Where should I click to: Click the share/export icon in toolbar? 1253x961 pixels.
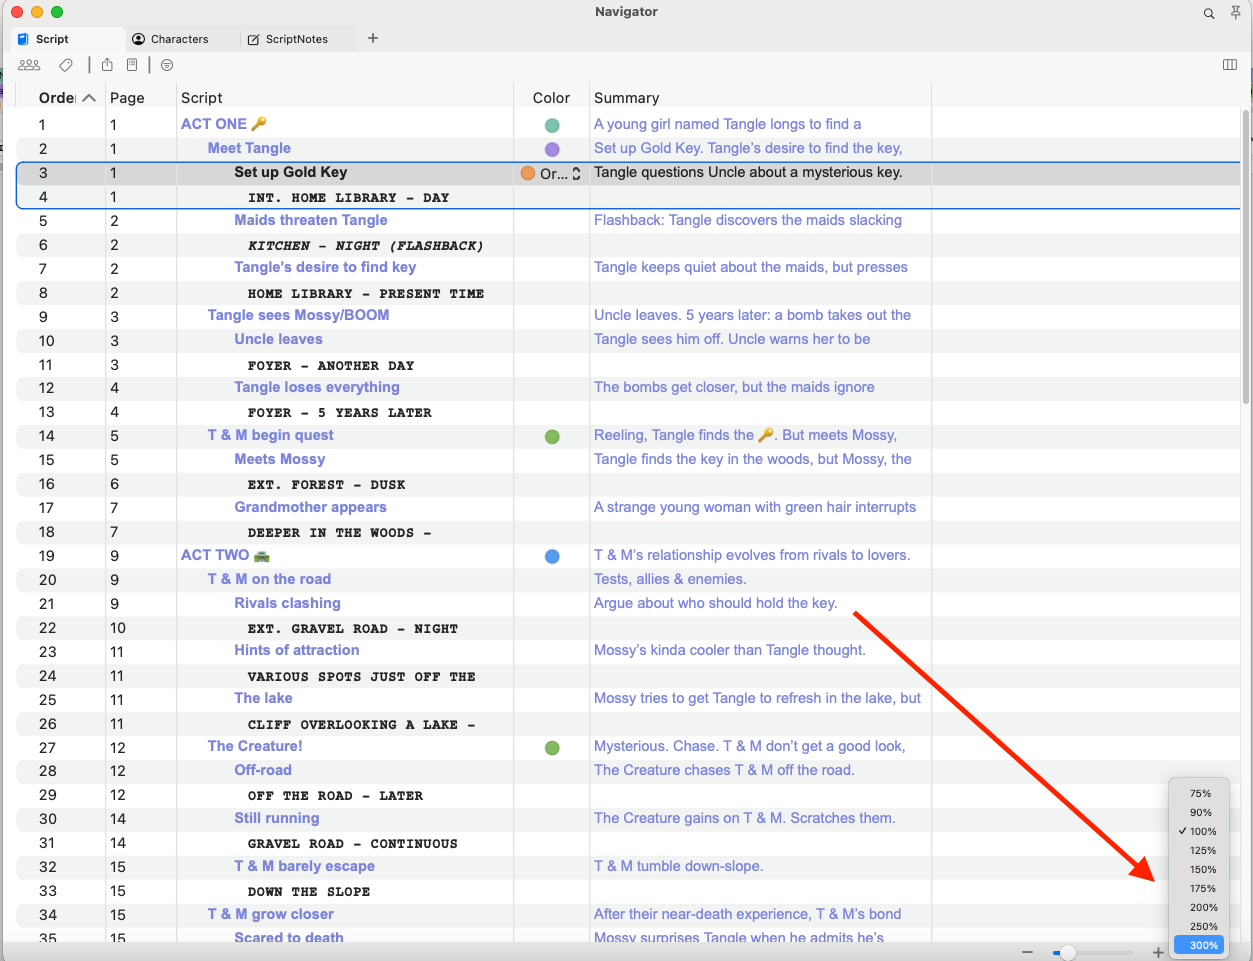tap(107, 65)
